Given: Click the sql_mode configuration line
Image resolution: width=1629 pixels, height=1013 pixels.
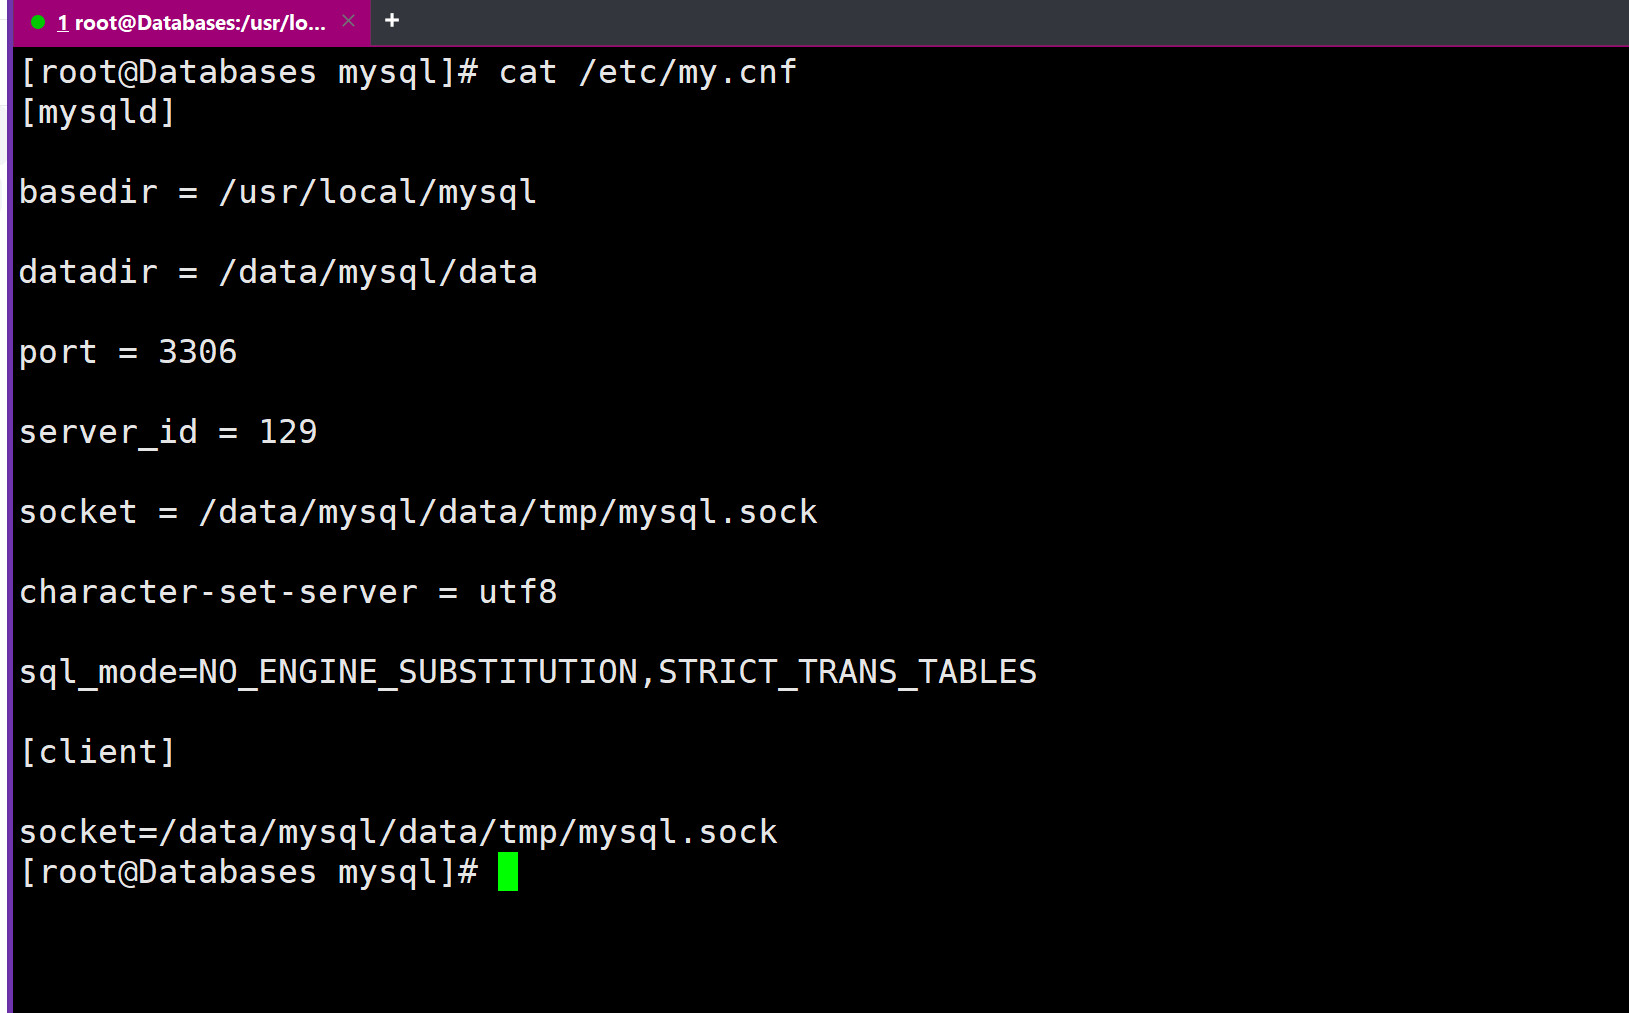Looking at the screenshot, I should coord(528,672).
